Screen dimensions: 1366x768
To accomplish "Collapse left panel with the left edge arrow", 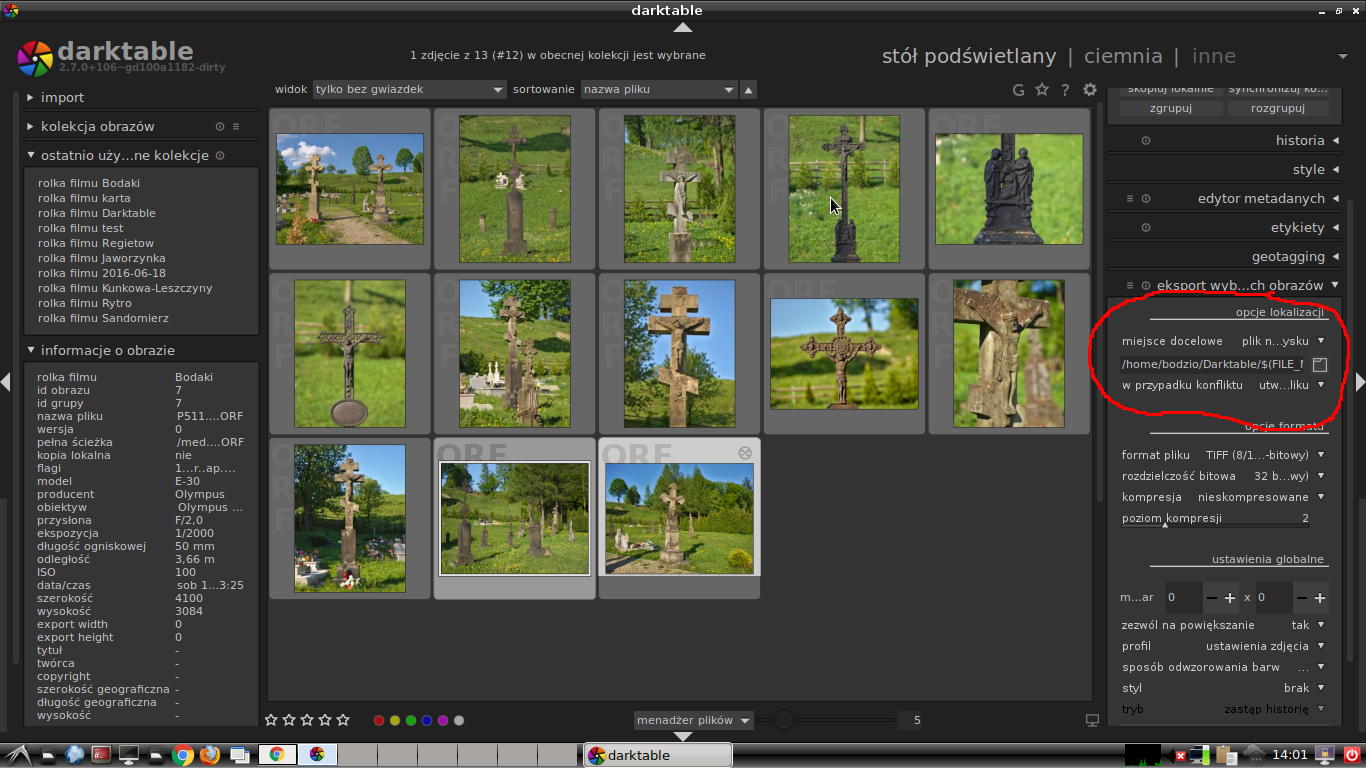I will (6, 381).
